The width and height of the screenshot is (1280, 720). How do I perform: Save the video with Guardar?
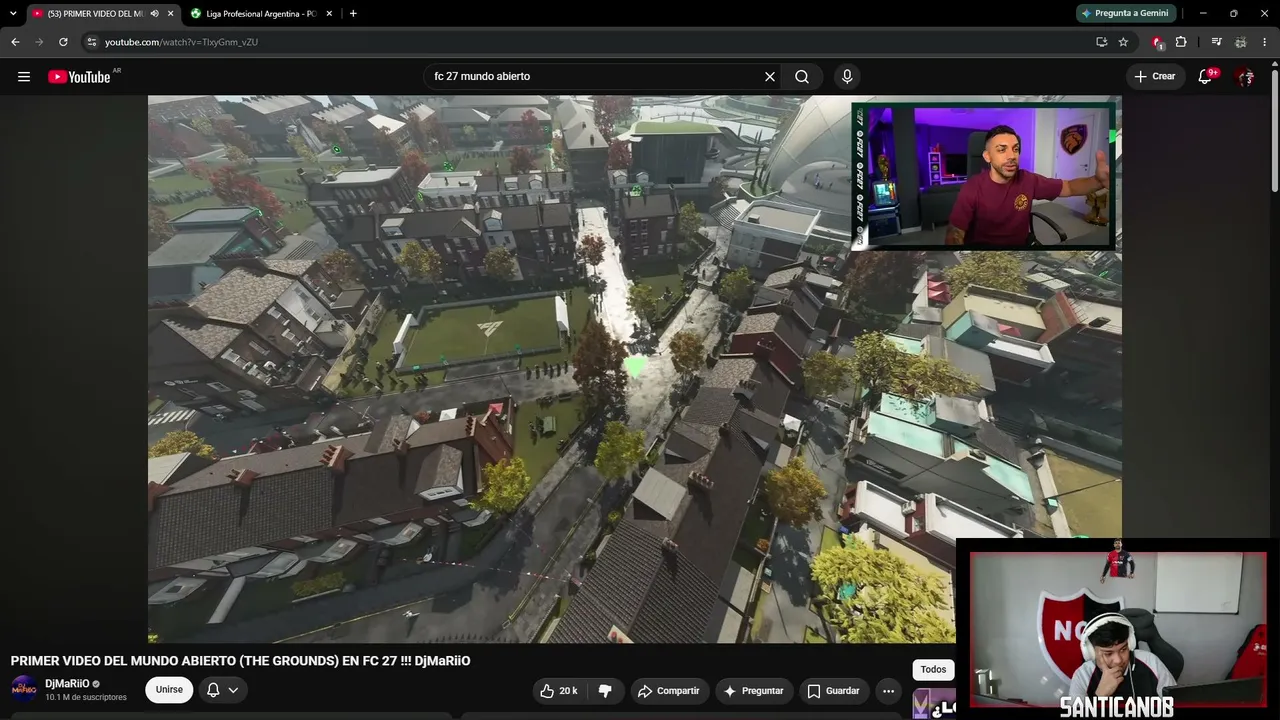coord(833,691)
